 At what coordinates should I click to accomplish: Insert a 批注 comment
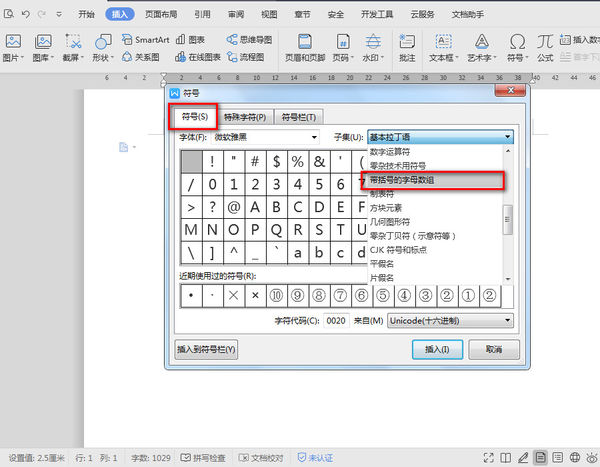click(407, 47)
